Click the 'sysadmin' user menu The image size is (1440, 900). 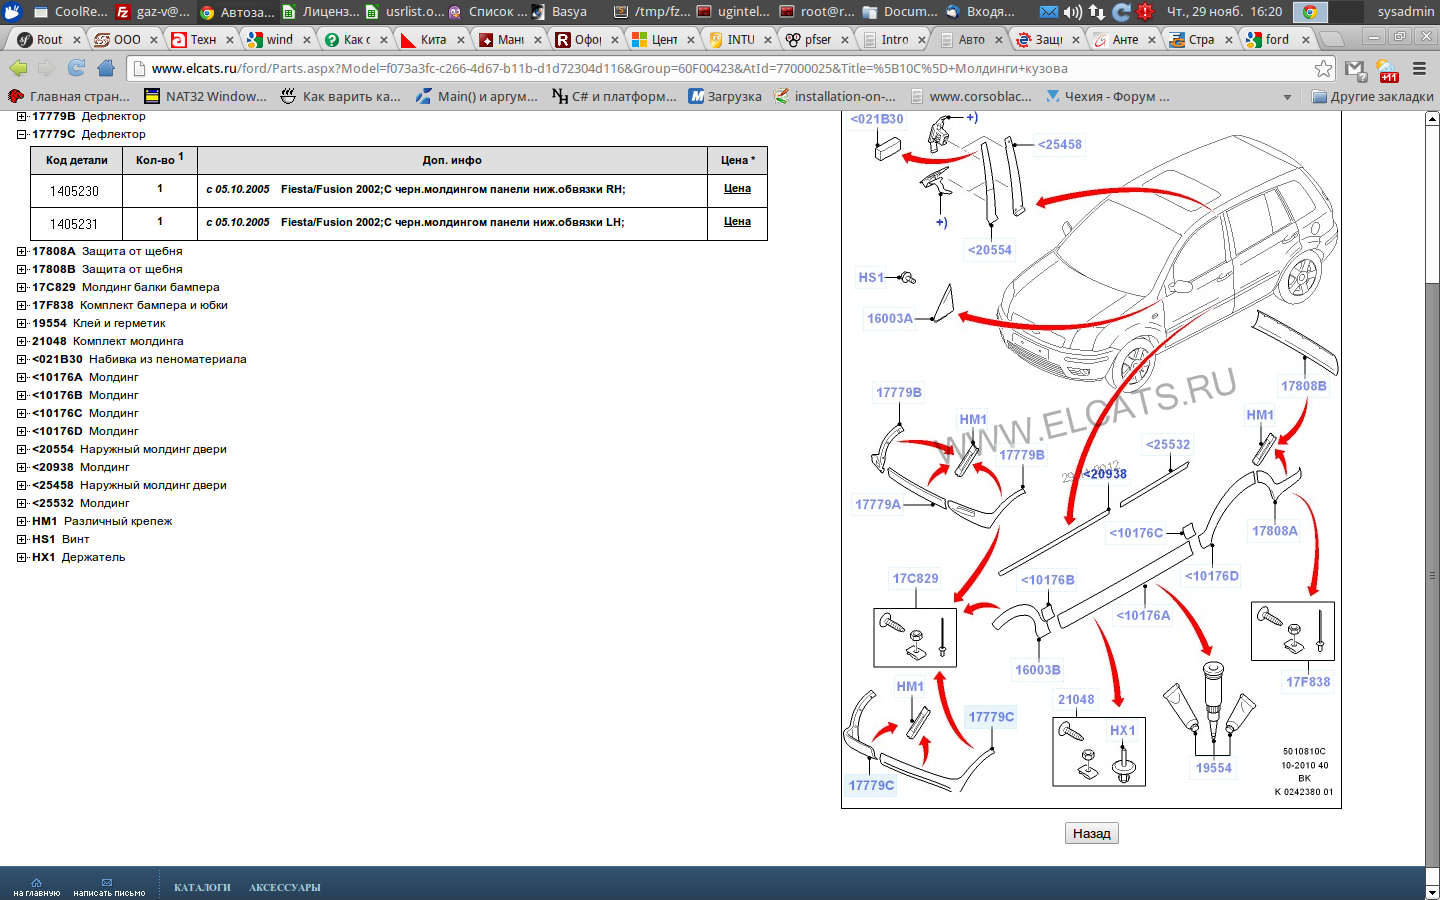tap(1405, 12)
